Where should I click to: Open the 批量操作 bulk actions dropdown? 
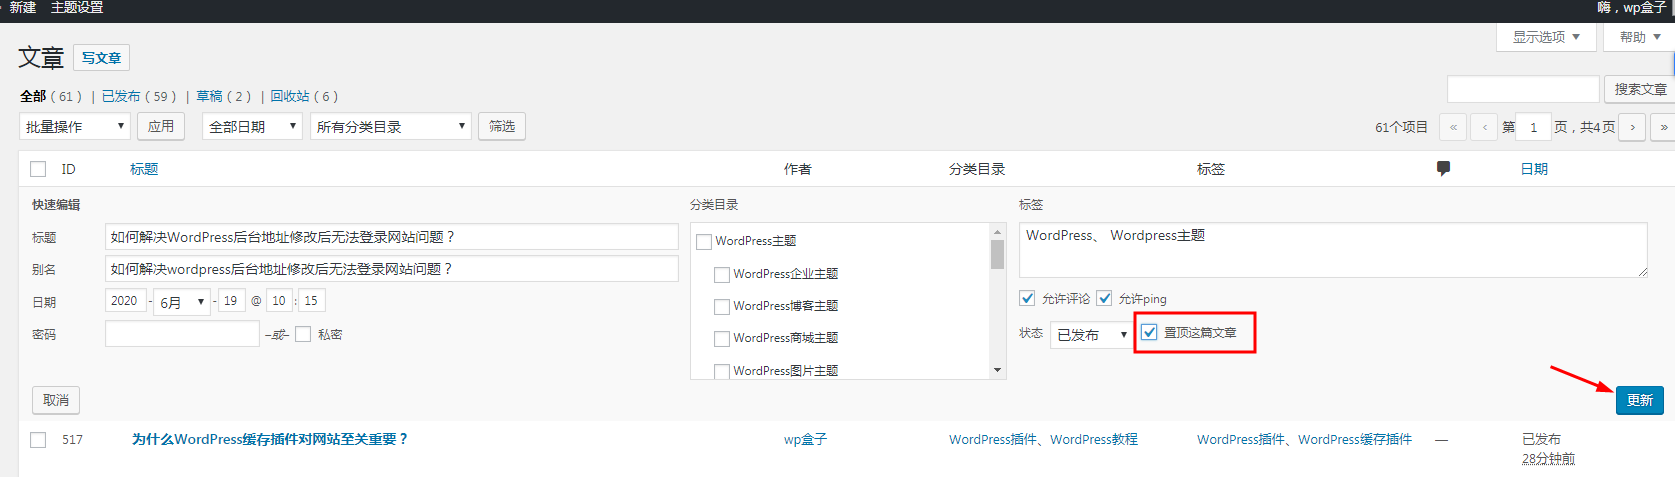click(x=75, y=126)
